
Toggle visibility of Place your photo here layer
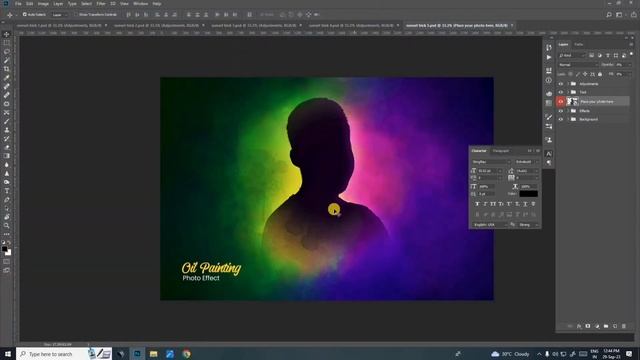coord(561,101)
